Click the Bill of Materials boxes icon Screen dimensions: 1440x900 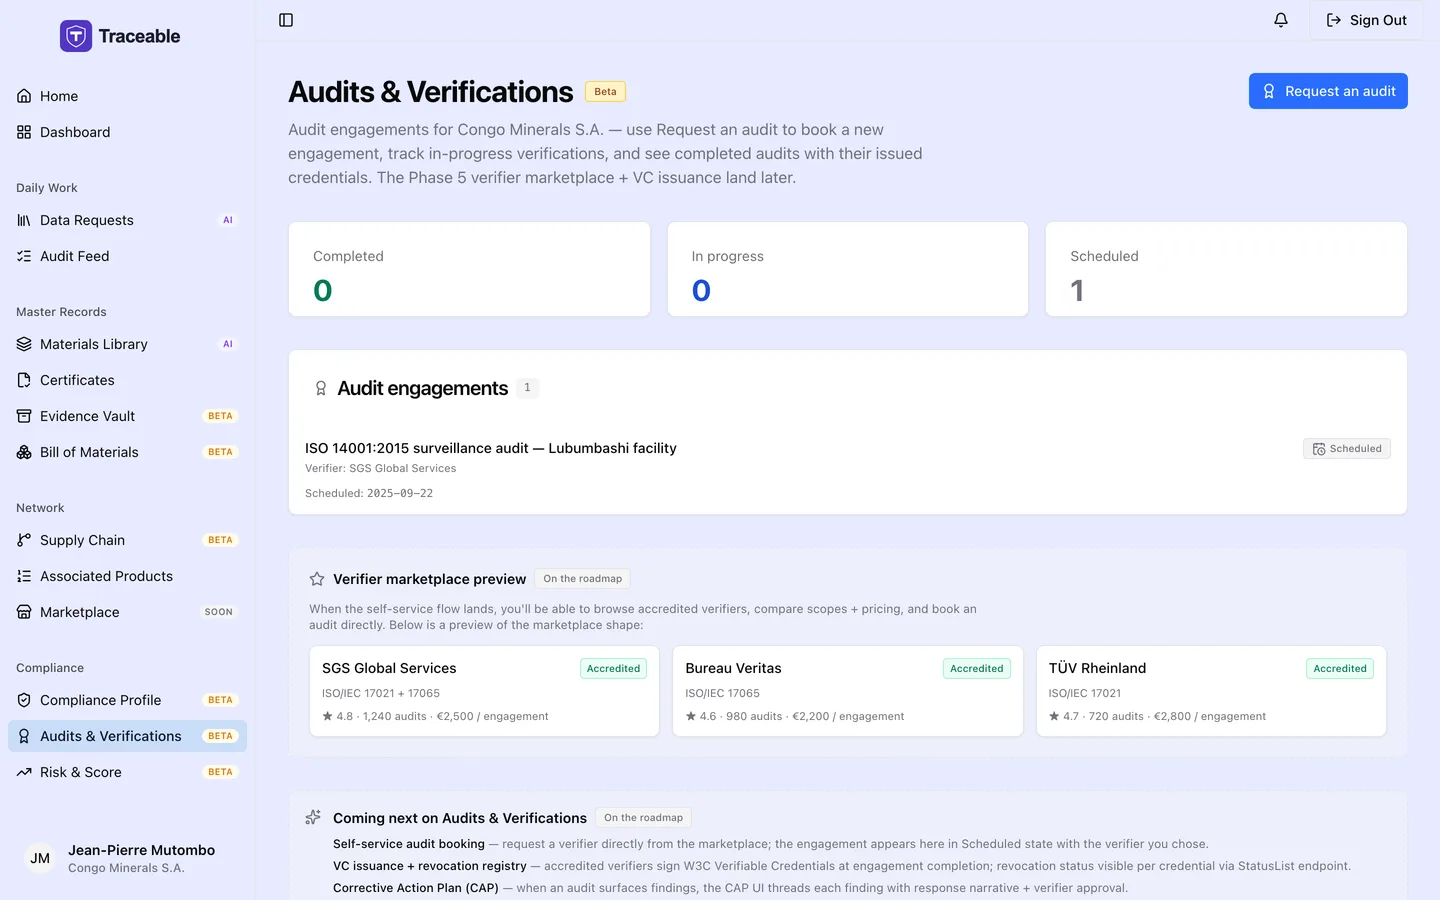tap(24, 452)
